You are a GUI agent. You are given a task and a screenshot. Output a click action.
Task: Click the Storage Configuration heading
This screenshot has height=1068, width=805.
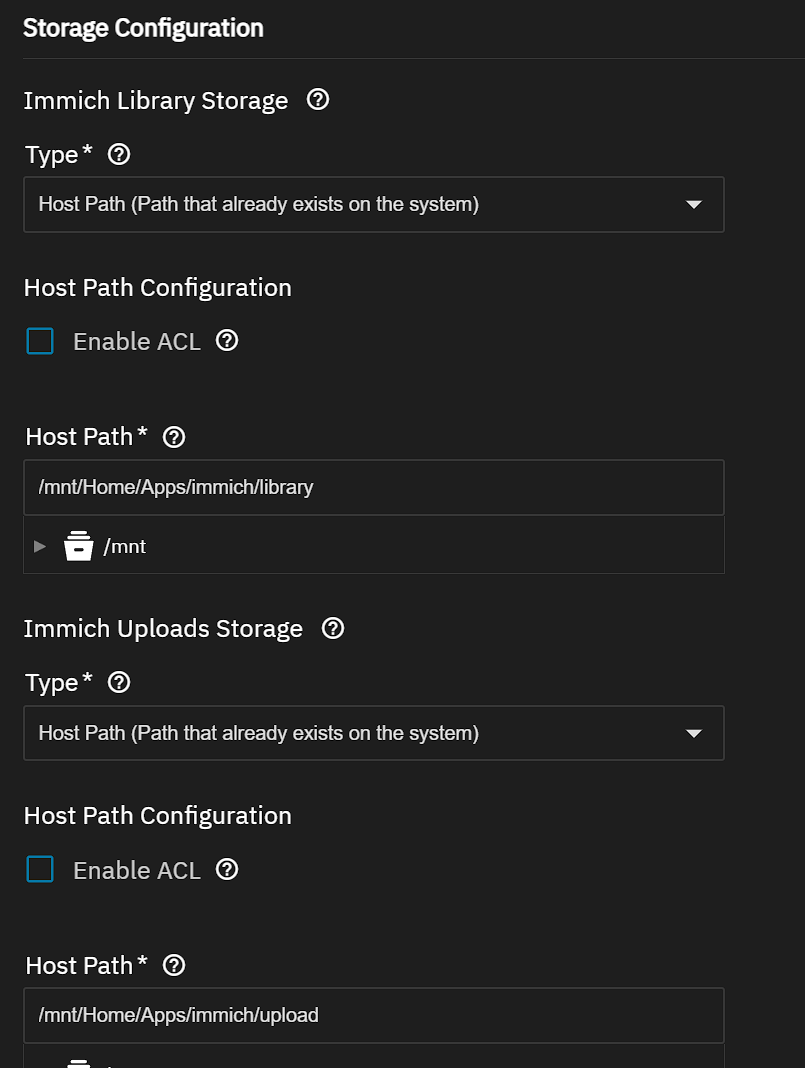pyautogui.click(x=143, y=29)
